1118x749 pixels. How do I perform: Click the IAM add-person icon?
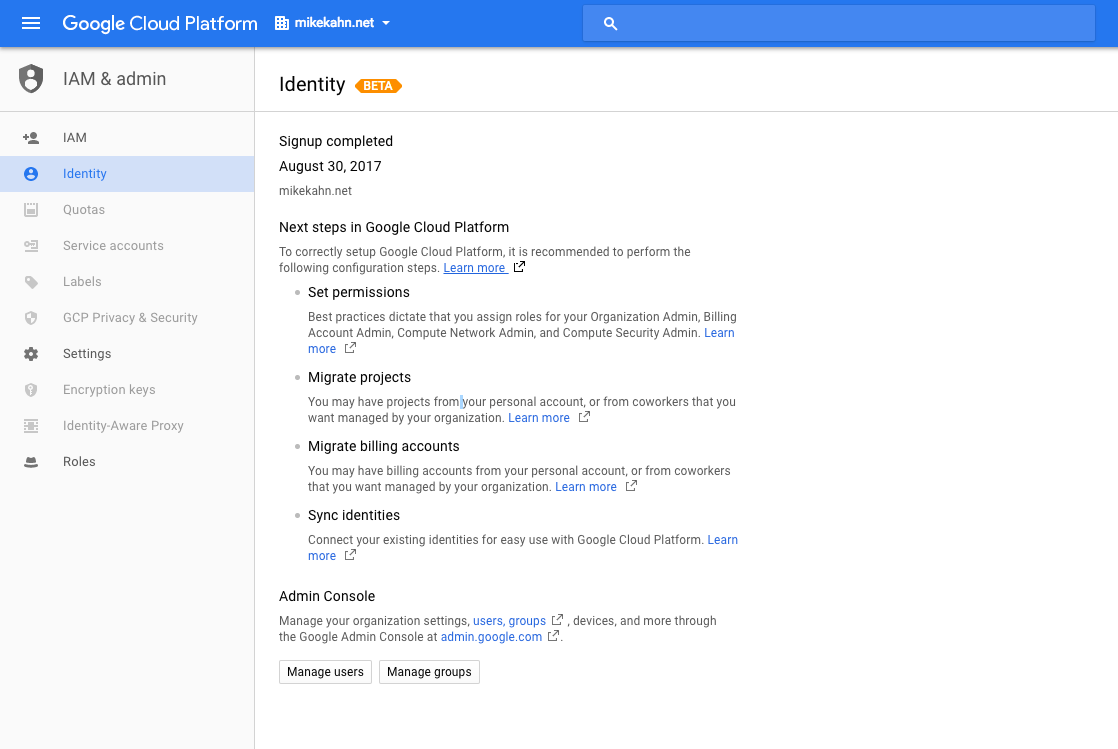[31, 138]
